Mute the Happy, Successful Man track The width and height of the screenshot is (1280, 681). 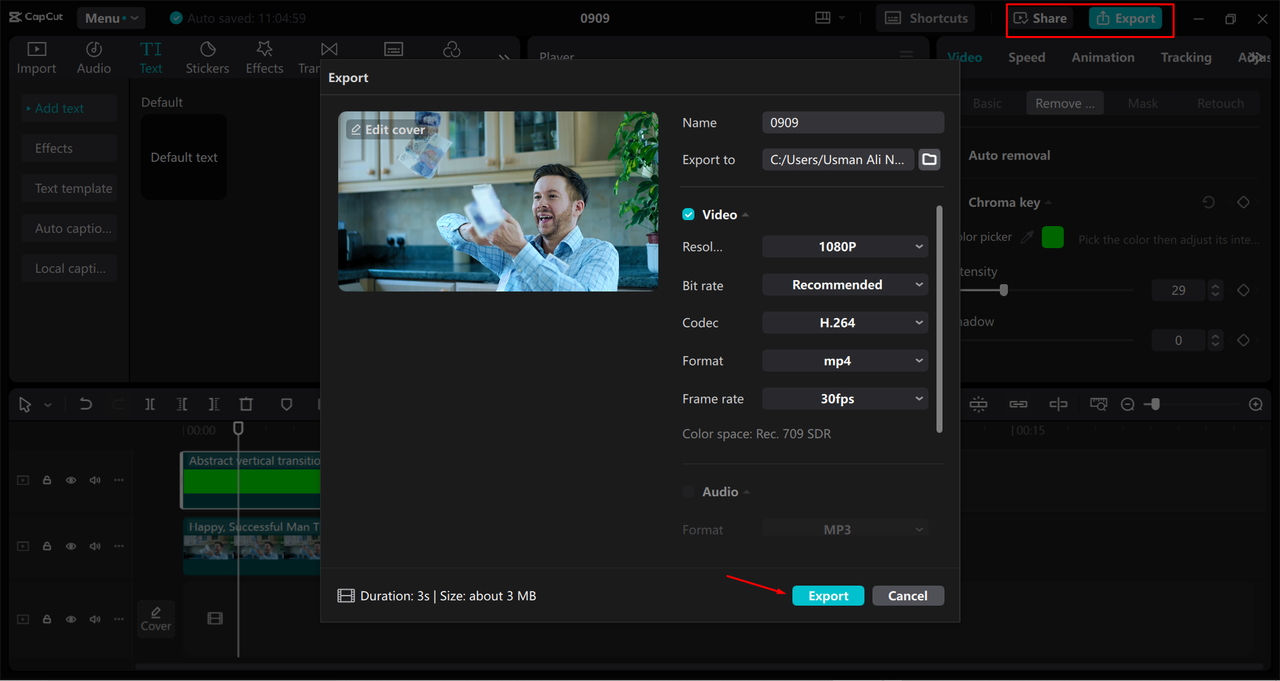coord(95,546)
